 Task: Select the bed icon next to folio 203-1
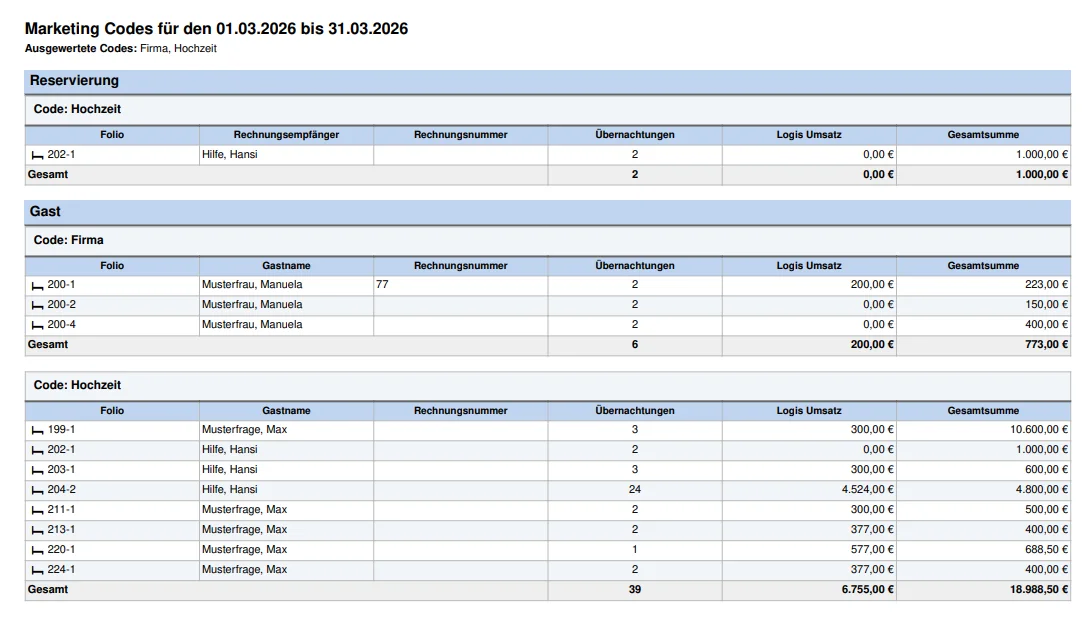coord(38,471)
